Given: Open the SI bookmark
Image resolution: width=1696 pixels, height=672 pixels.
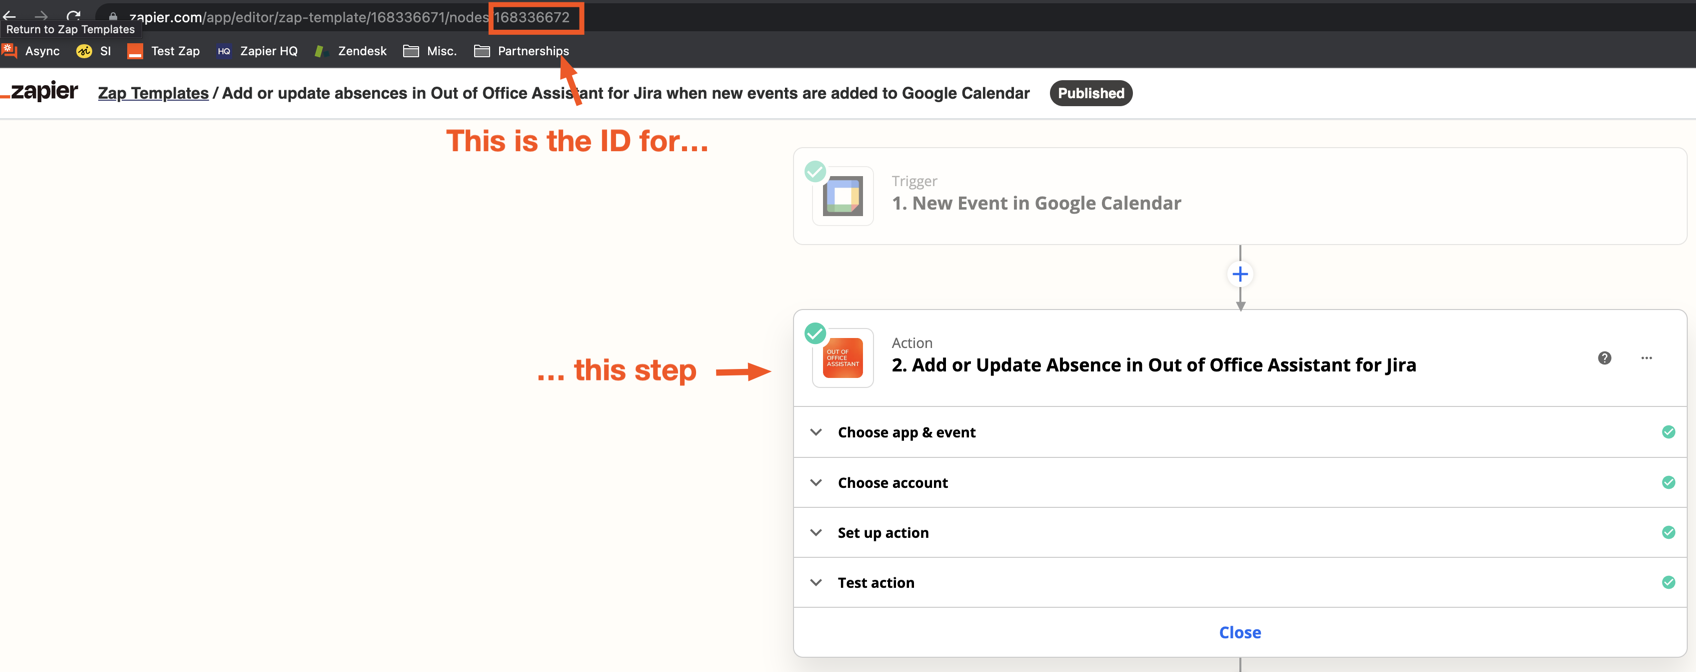Looking at the screenshot, I should pos(94,51).
